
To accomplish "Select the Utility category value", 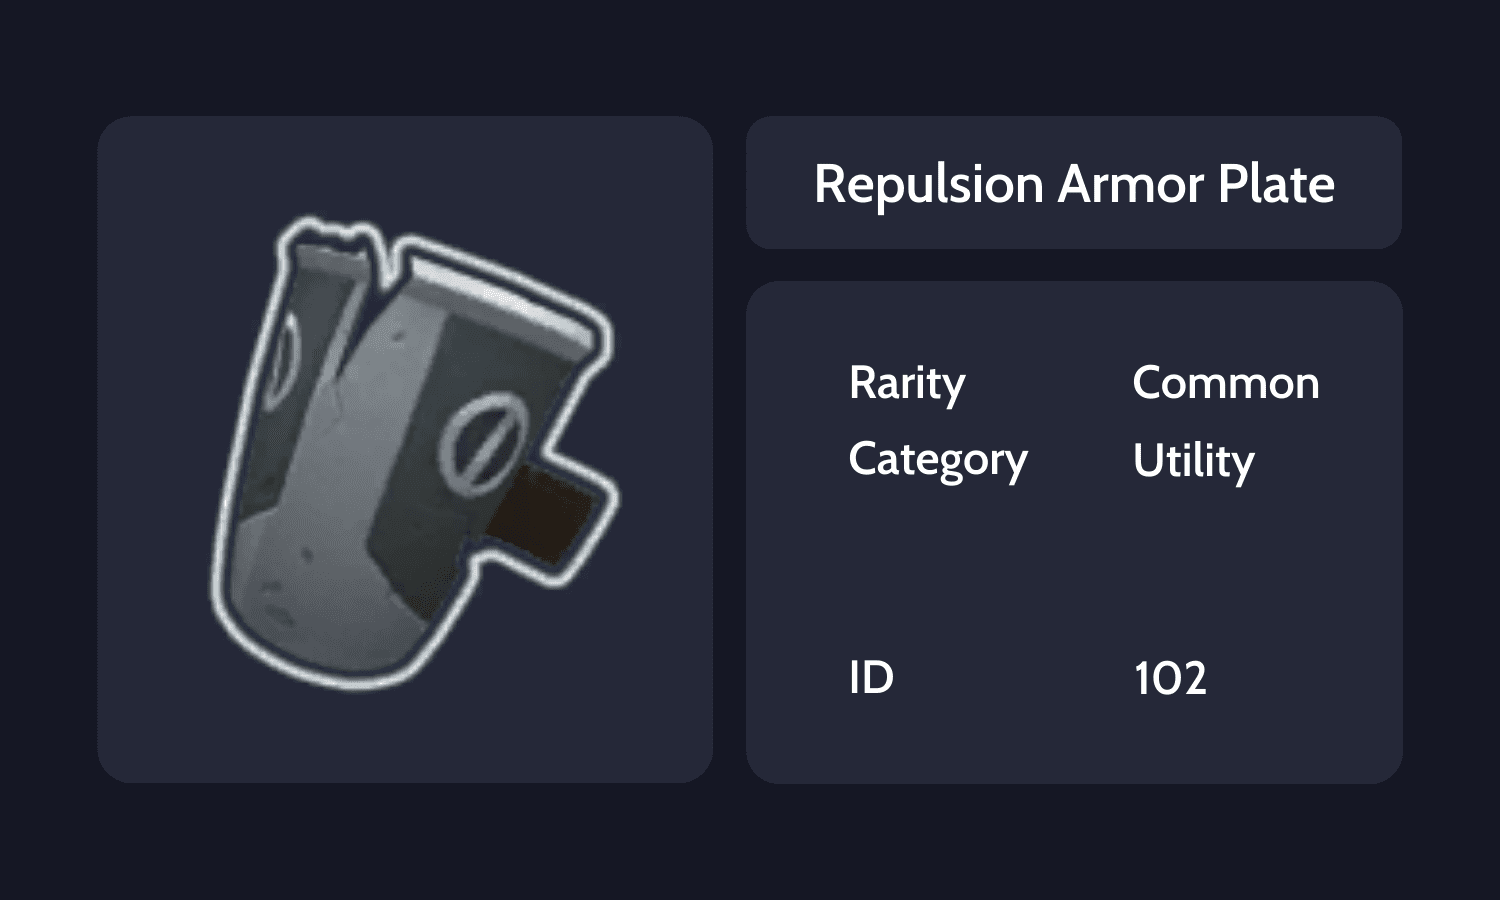I will [1192, 461].
